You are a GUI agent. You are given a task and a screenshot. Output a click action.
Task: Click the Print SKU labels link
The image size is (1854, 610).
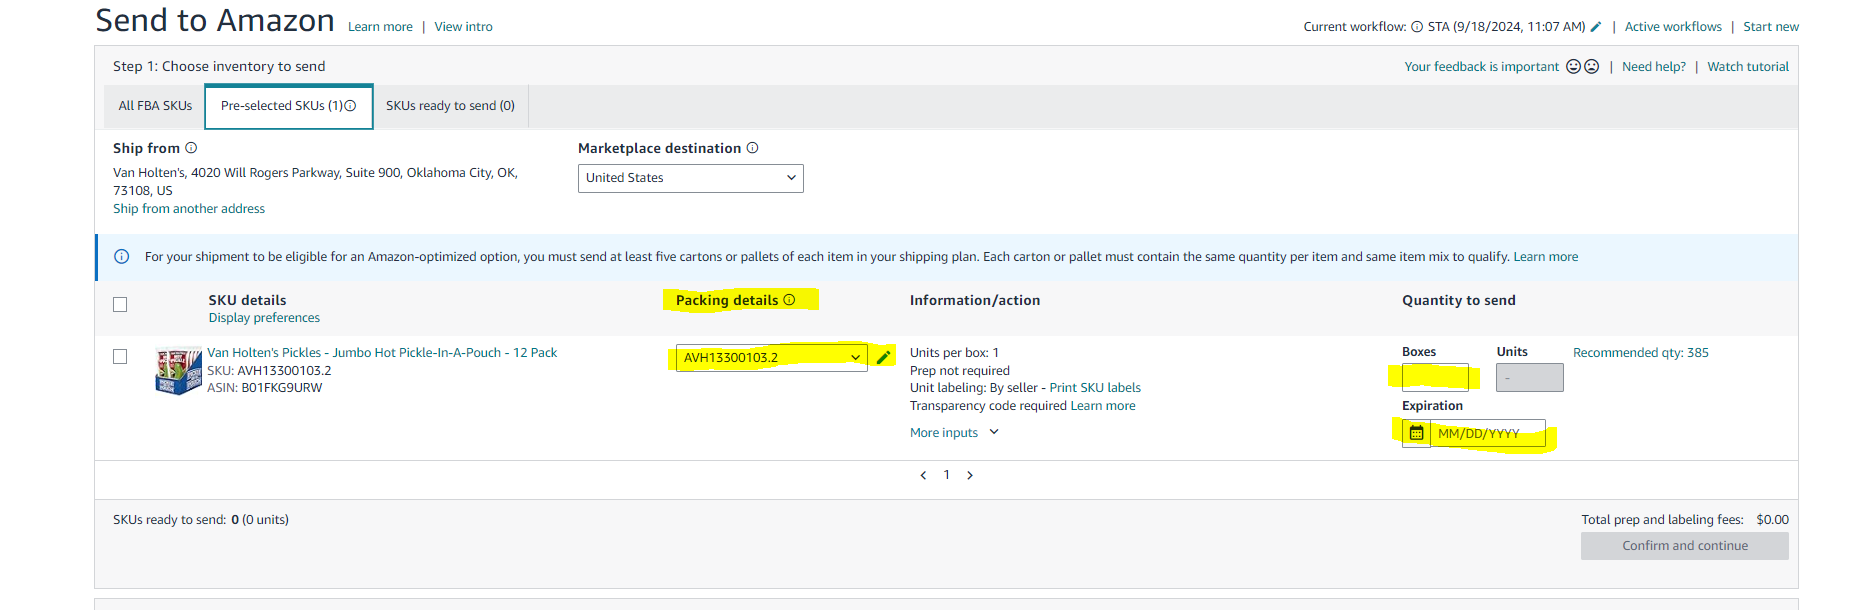point(1095,388)
